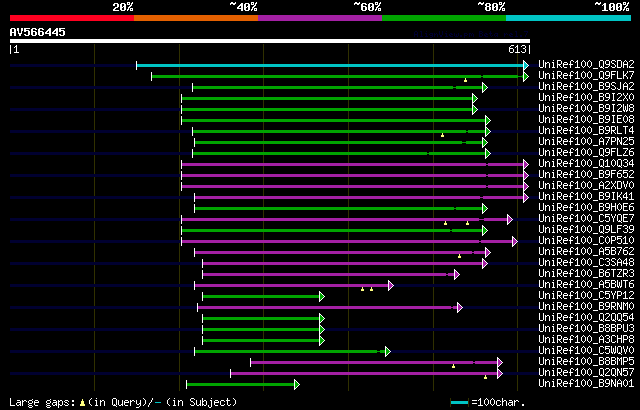
Task: Click the yellow gap marker under A5B762 bar
Action: 460,256
